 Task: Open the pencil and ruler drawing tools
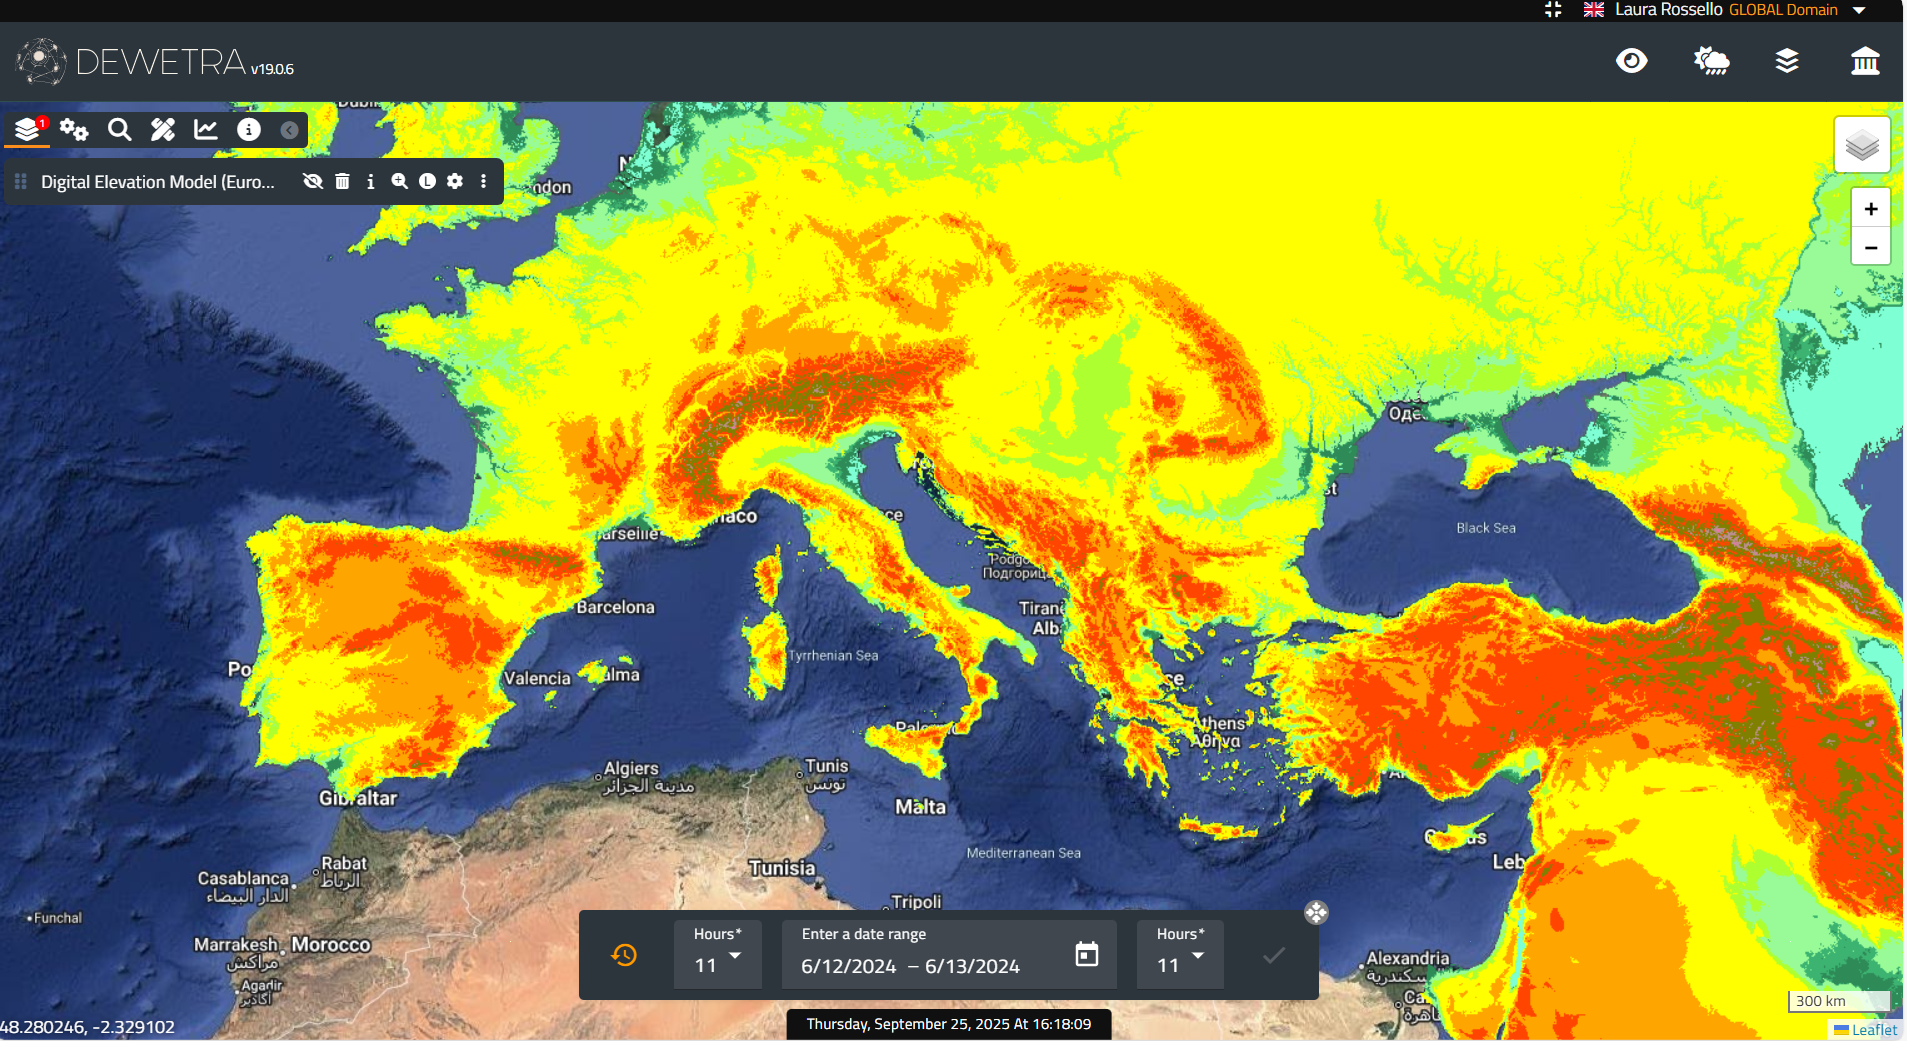click(163, 129)
